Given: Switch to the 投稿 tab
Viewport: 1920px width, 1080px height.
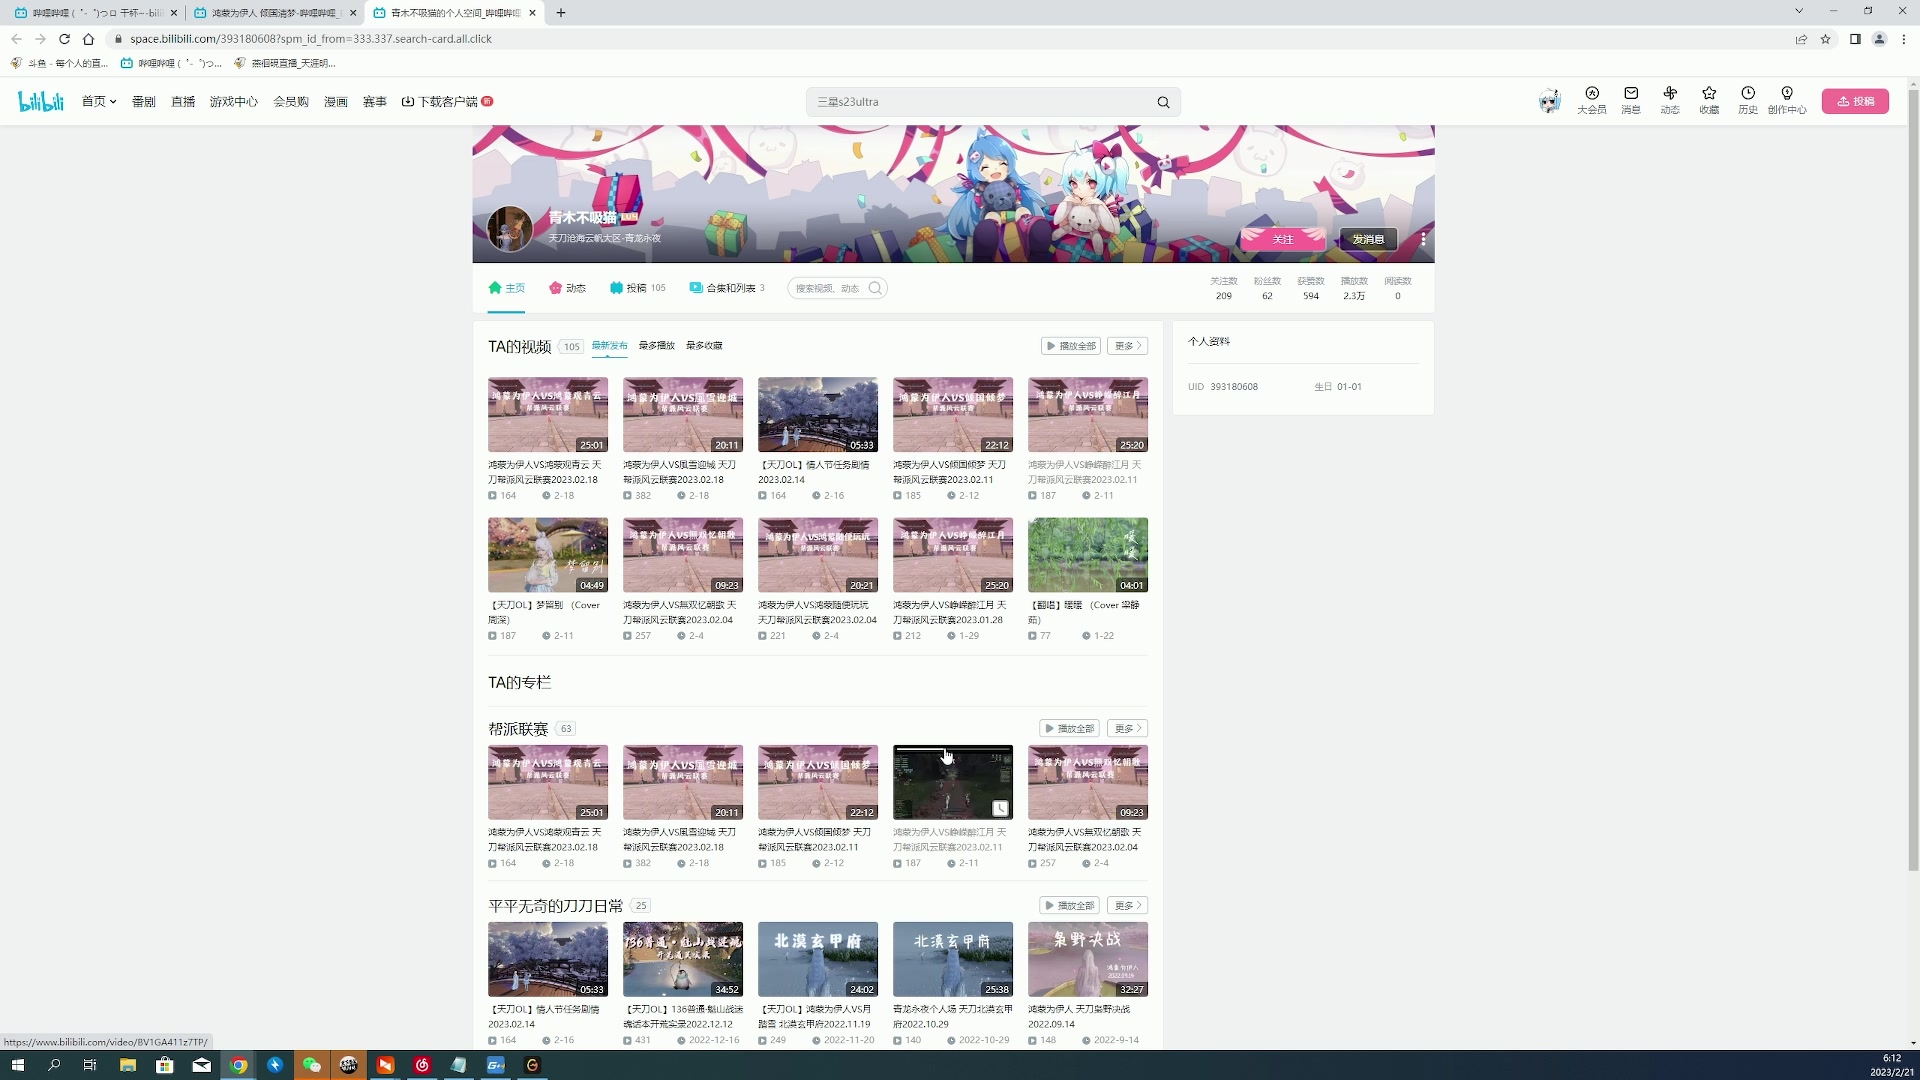Looking at the screenshot, I should click(637, 288).
